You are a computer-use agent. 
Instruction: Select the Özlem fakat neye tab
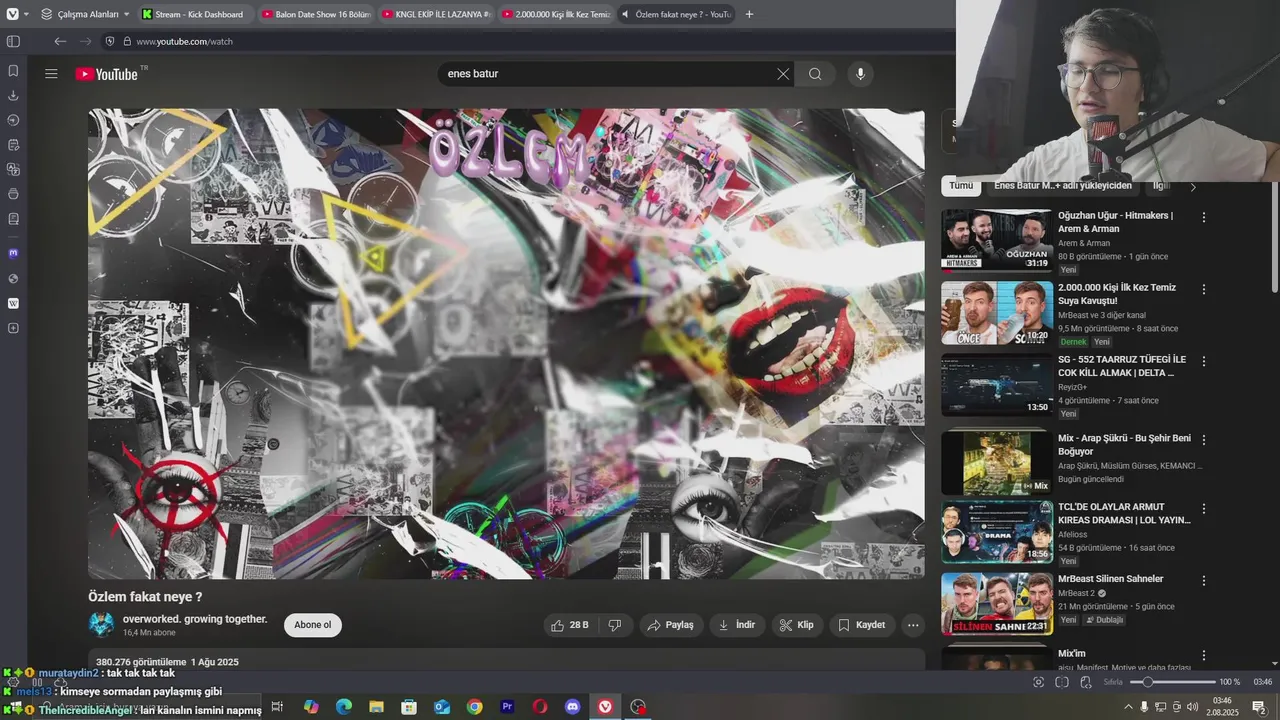click(676, 14)
